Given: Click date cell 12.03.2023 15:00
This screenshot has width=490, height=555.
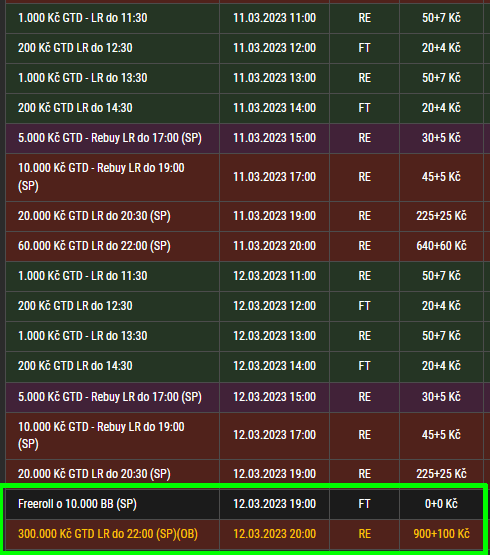Looking at the screenshot, I should tap(274, 397).
